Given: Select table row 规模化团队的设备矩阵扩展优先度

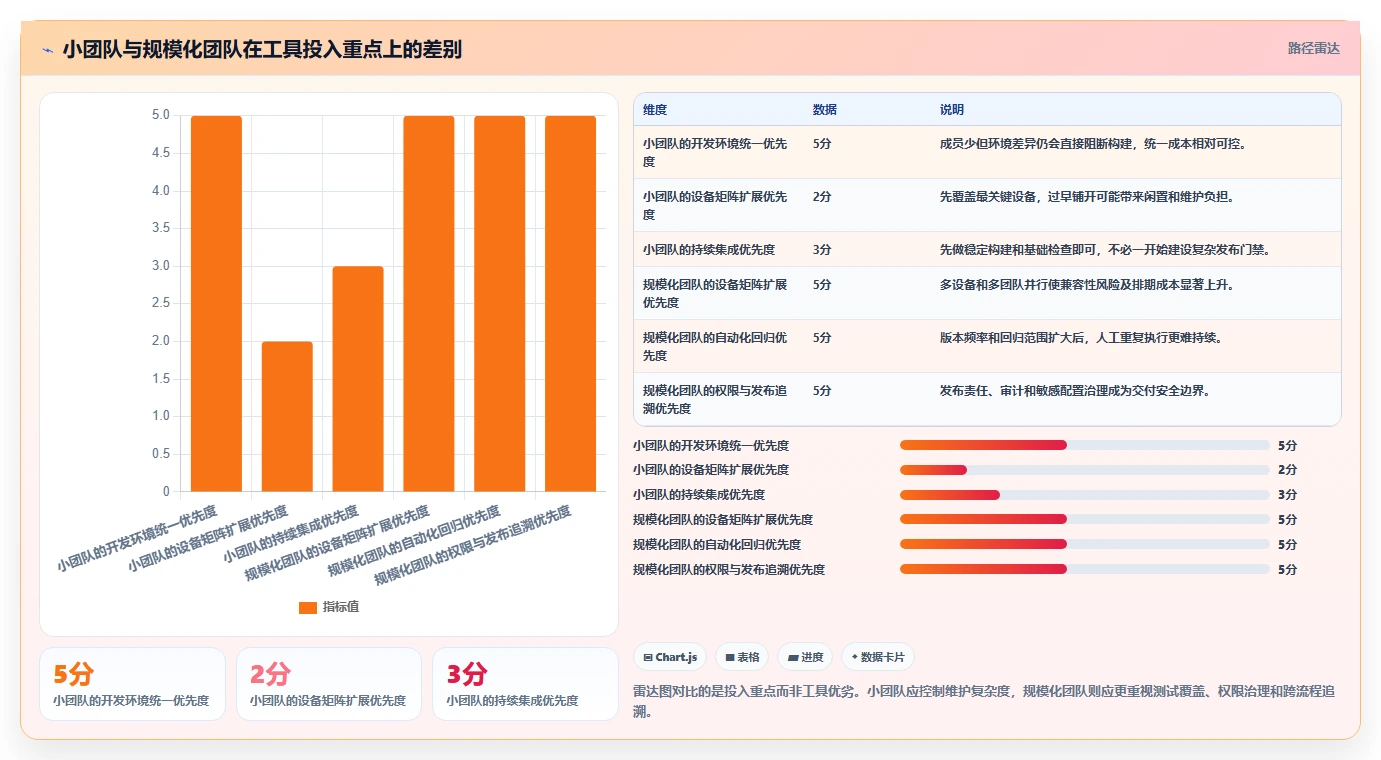Looking at the screenshot, I should click(987, 293).
